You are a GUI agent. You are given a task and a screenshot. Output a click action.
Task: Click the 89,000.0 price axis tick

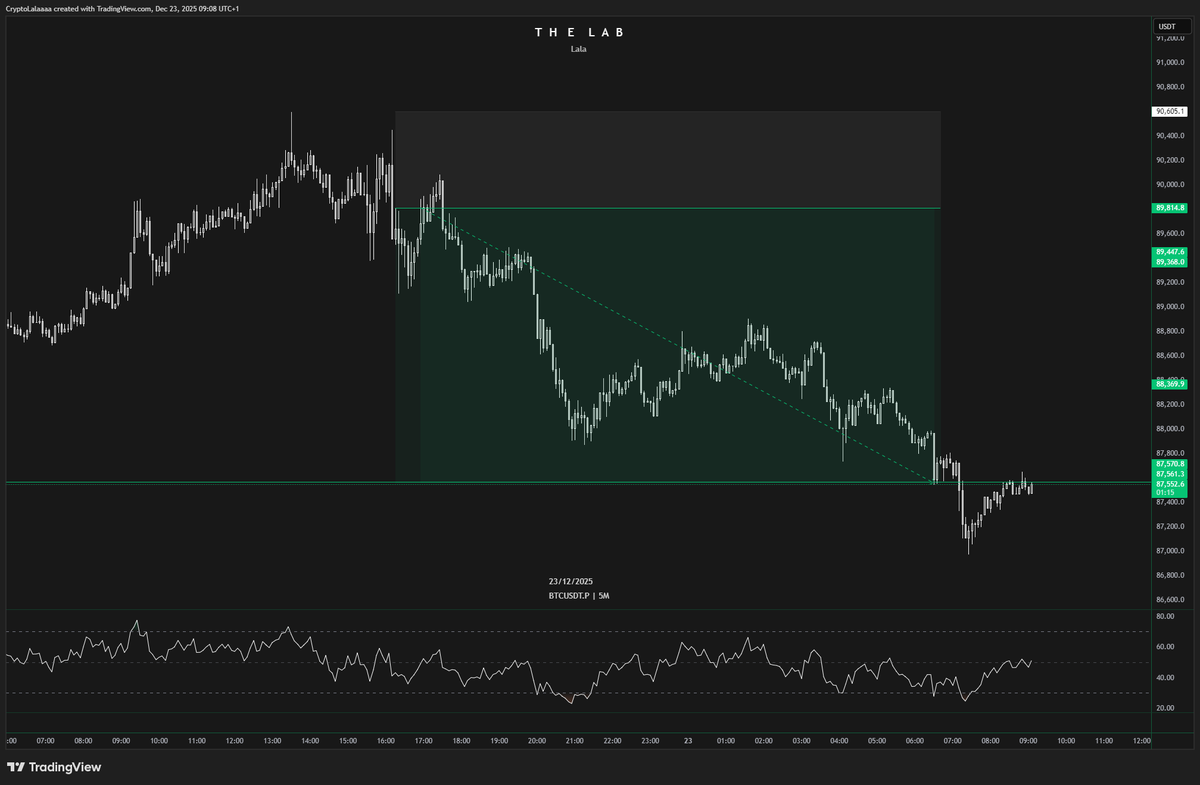[1169, 307]
